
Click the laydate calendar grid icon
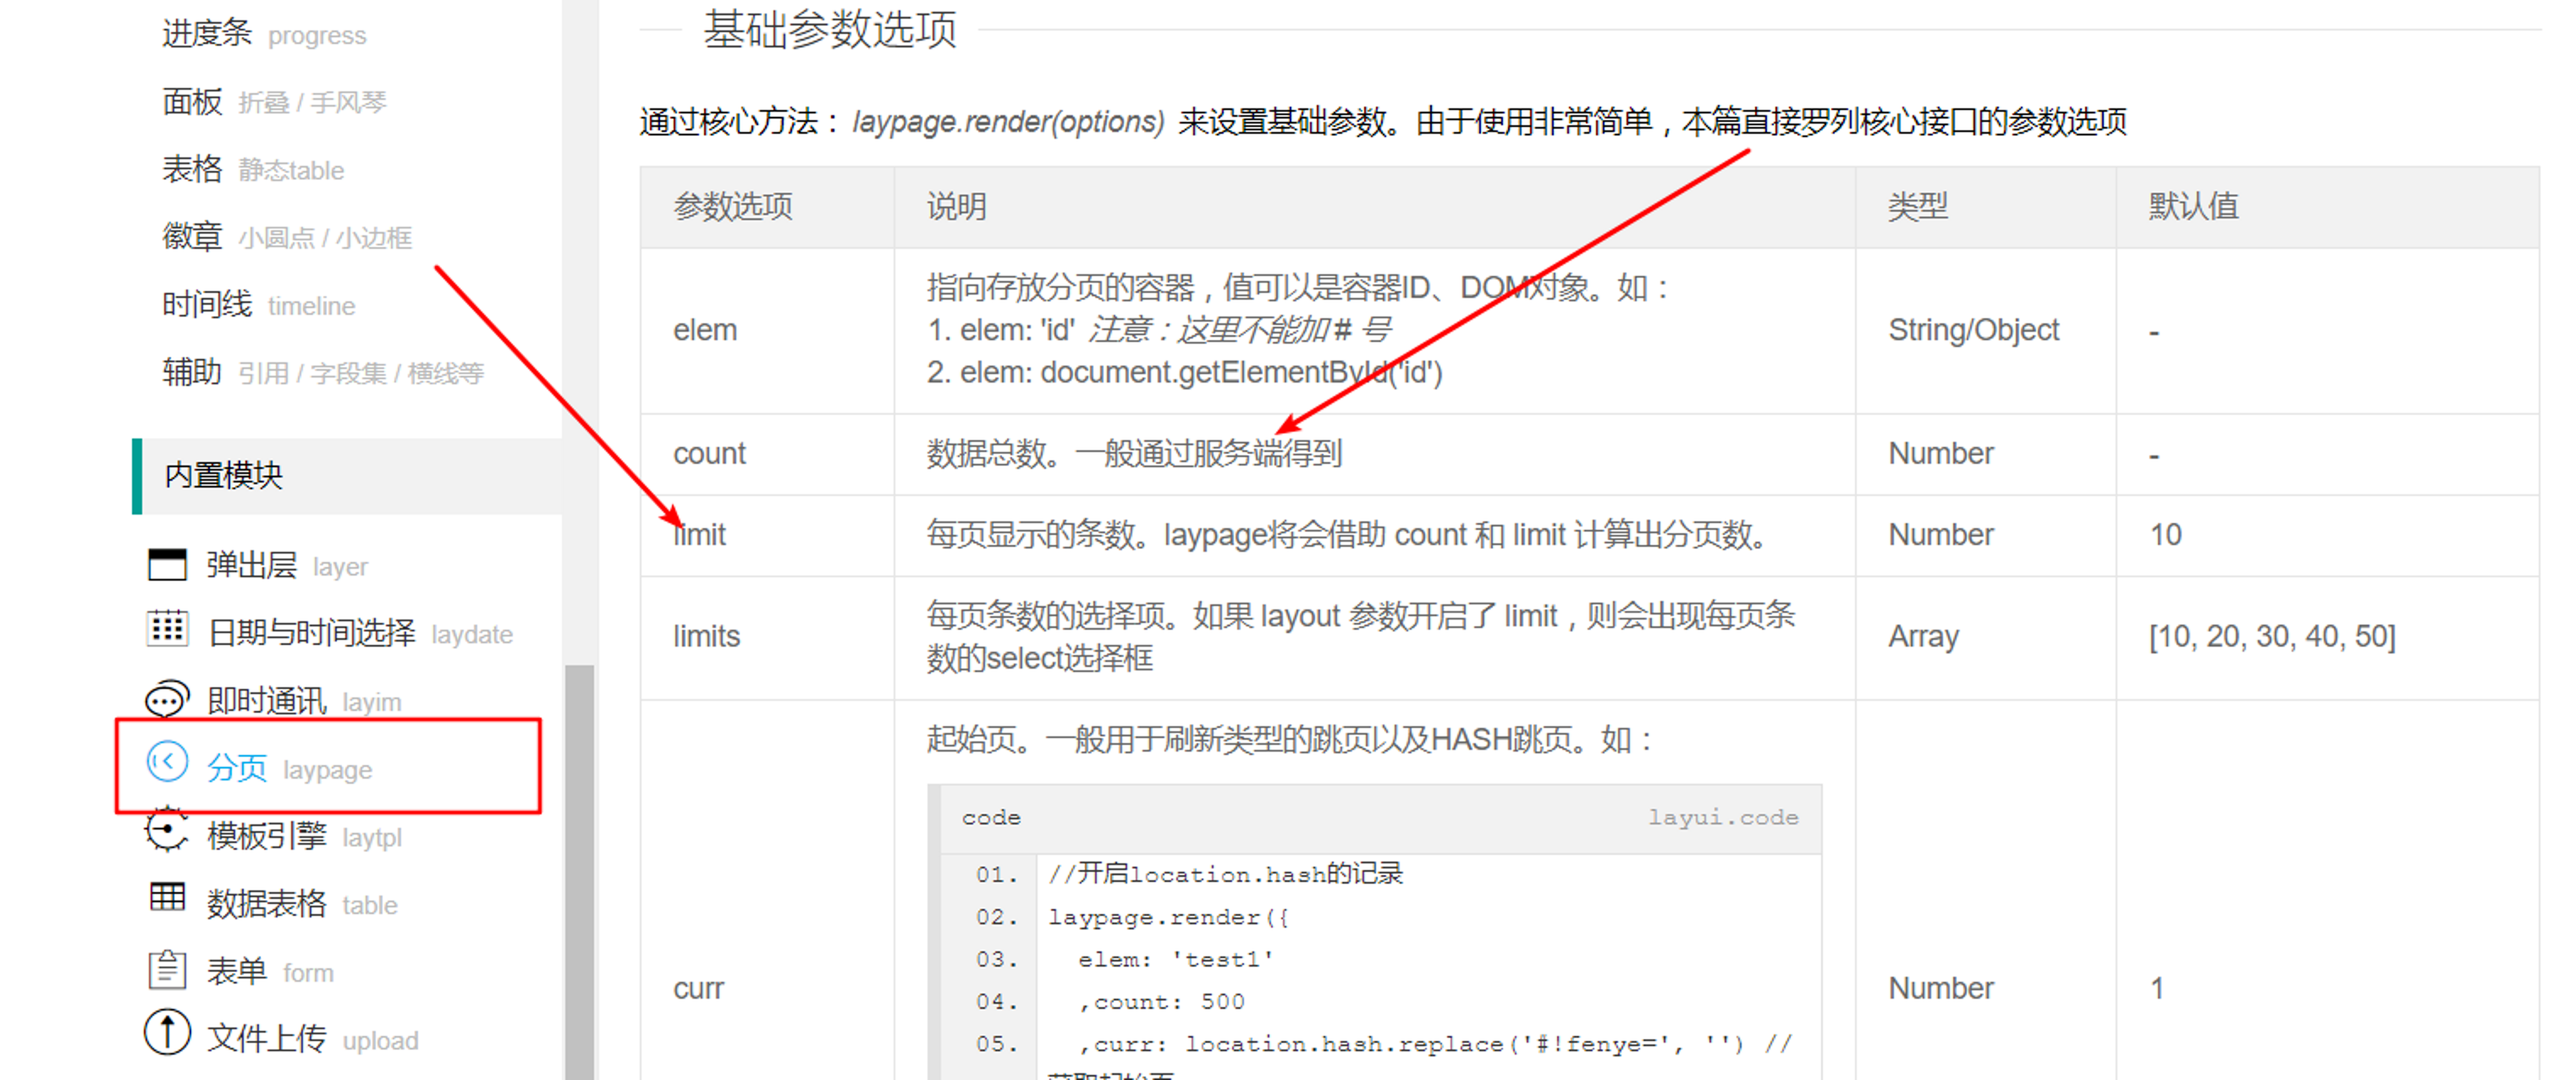(167, 630)
